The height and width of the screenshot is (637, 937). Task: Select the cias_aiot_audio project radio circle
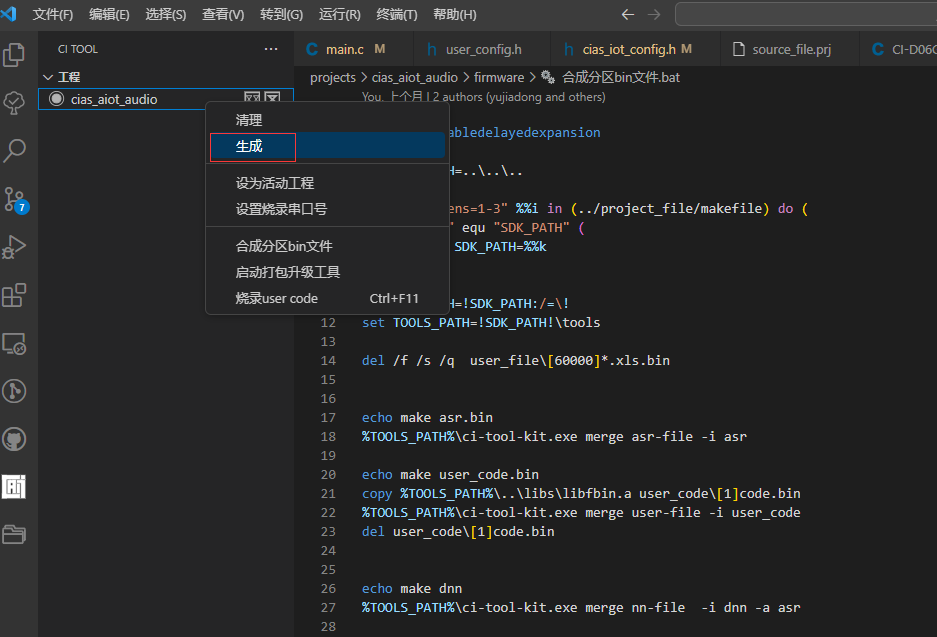coord(56,99)
